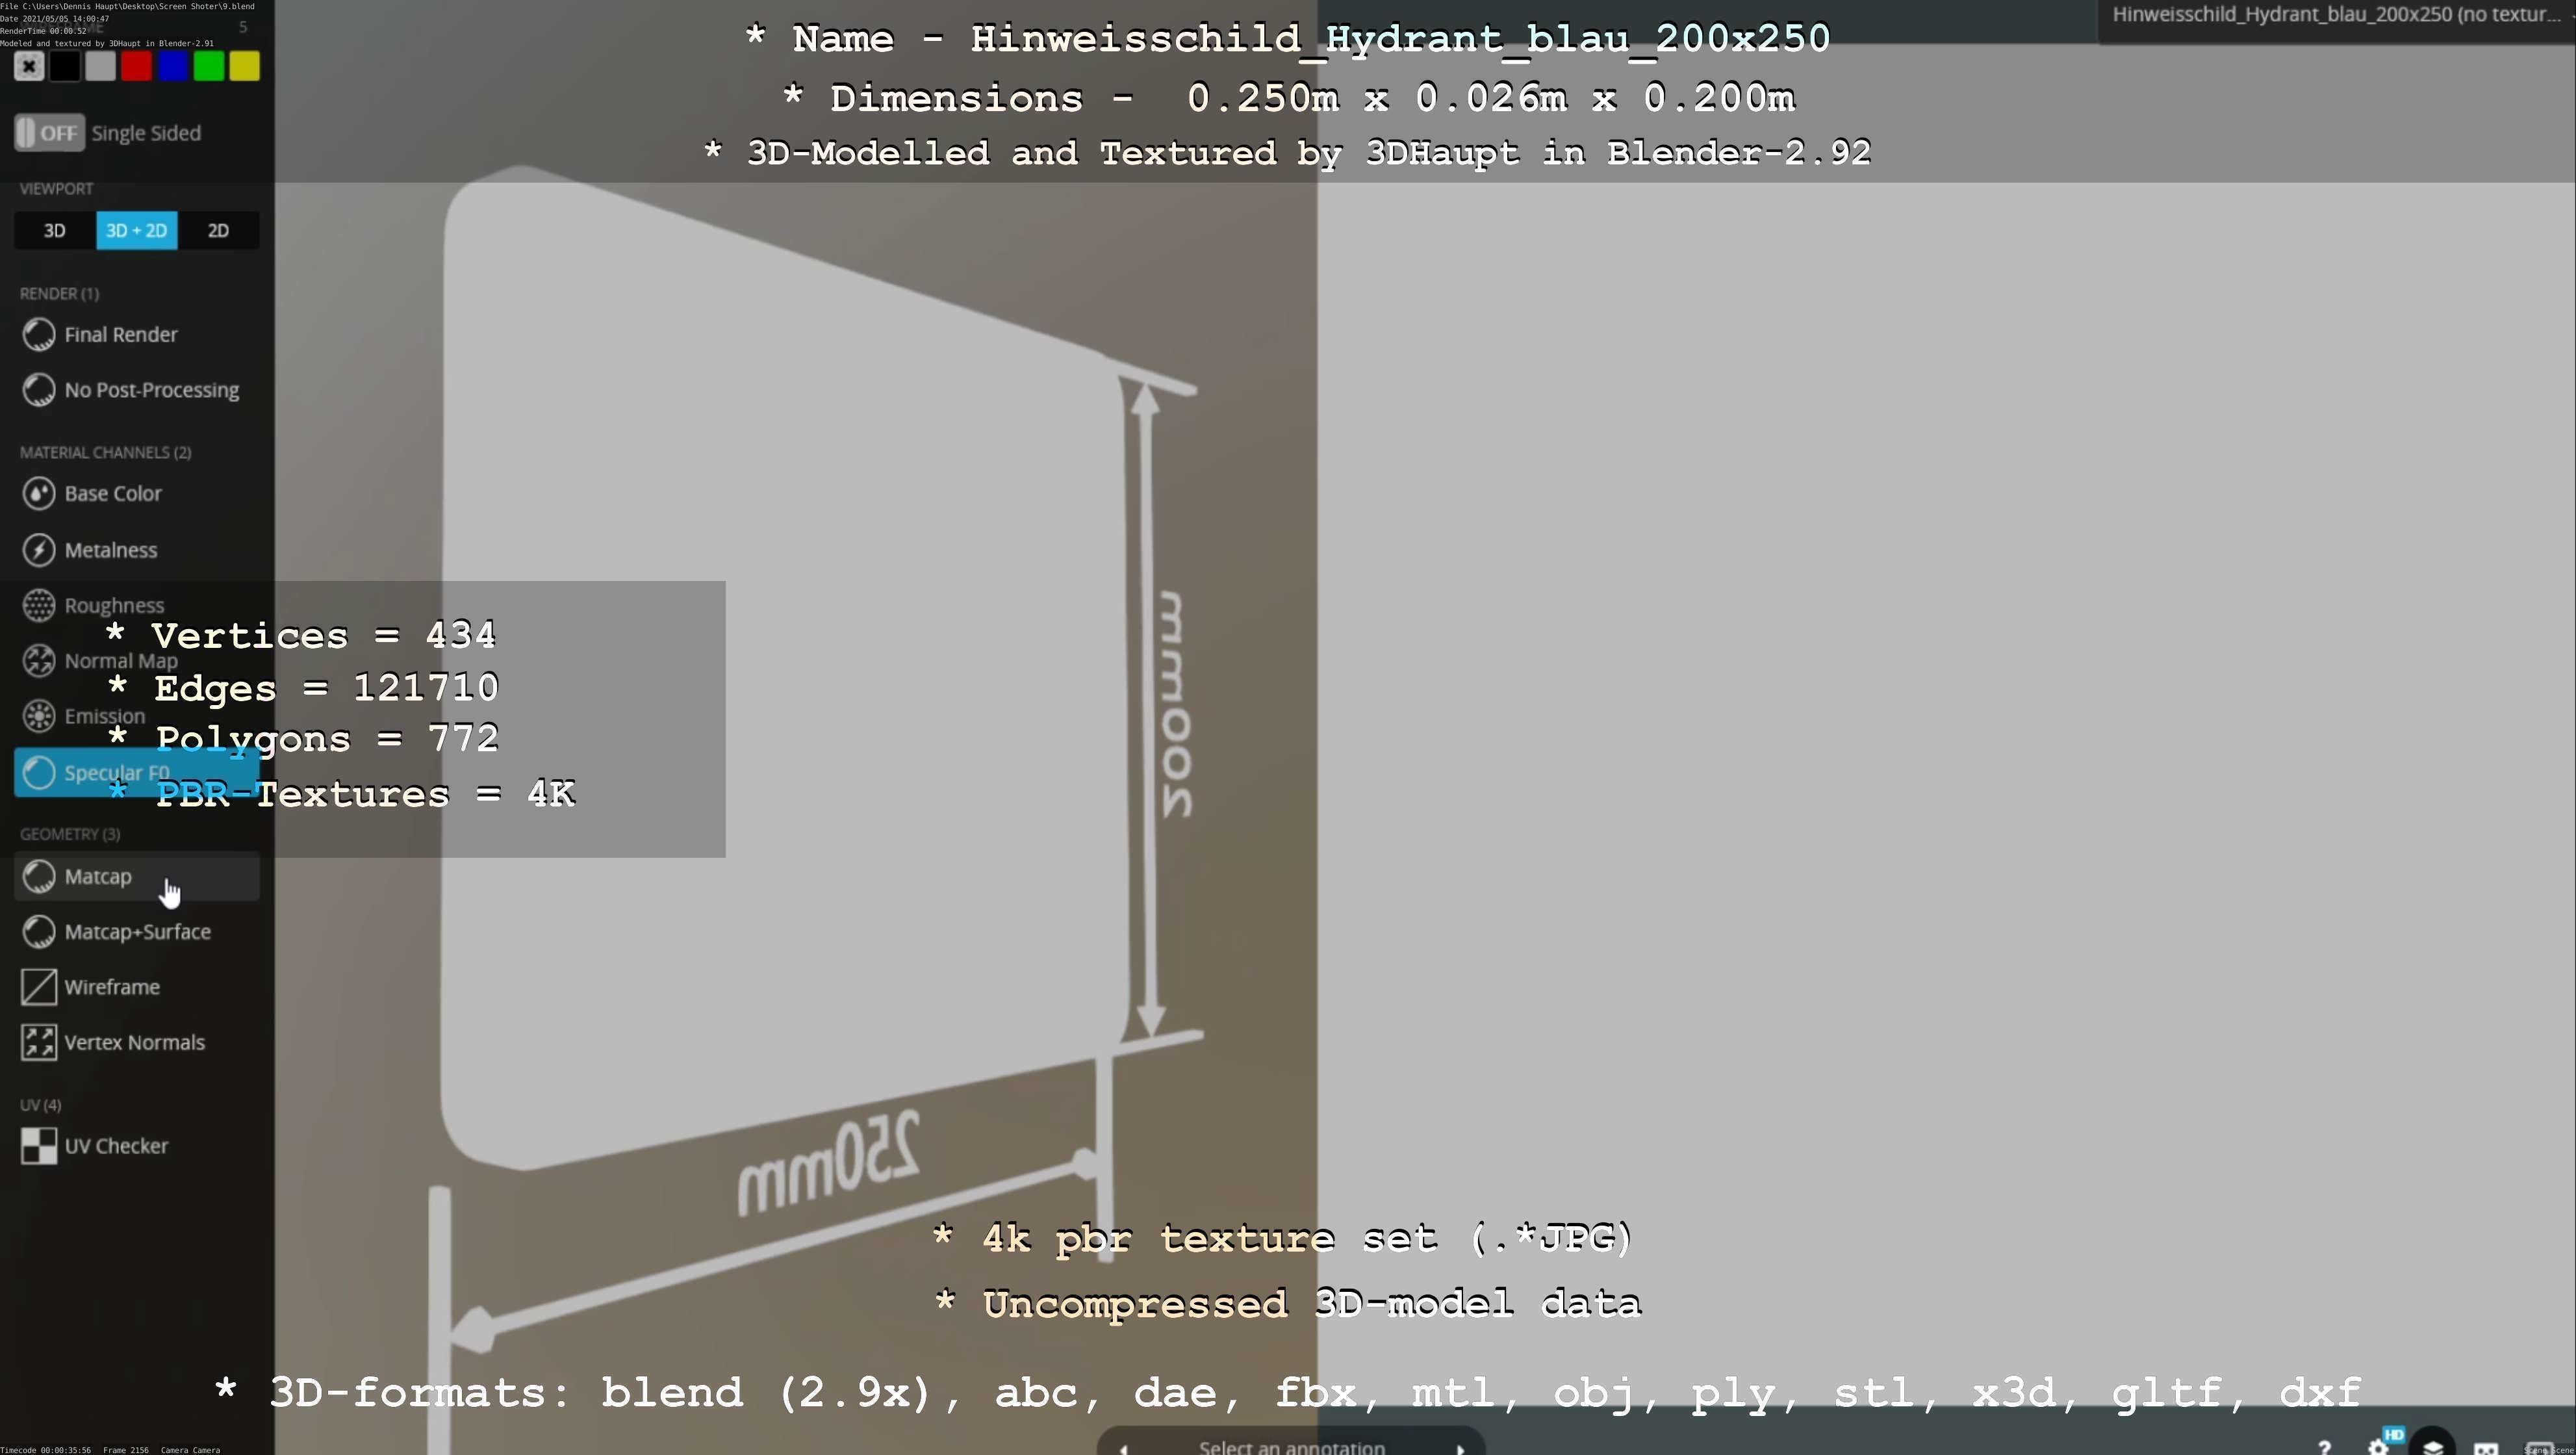
Task: Go to previous annotation arrow
Action: [1123, 1448]
